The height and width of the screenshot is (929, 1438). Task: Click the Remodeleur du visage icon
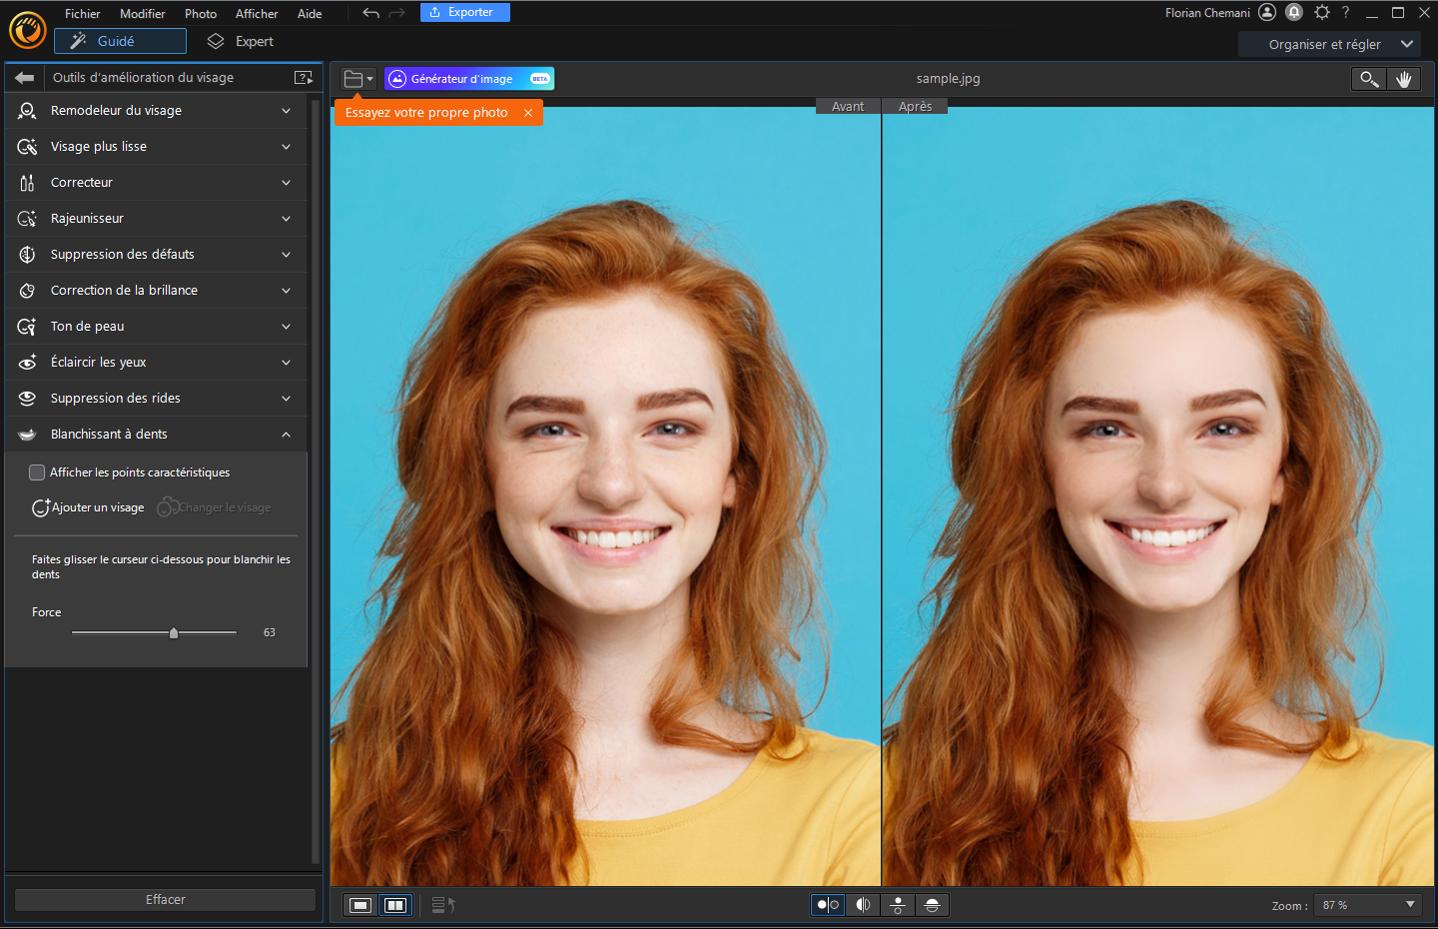pyautogui.click(x=27, y=111)
